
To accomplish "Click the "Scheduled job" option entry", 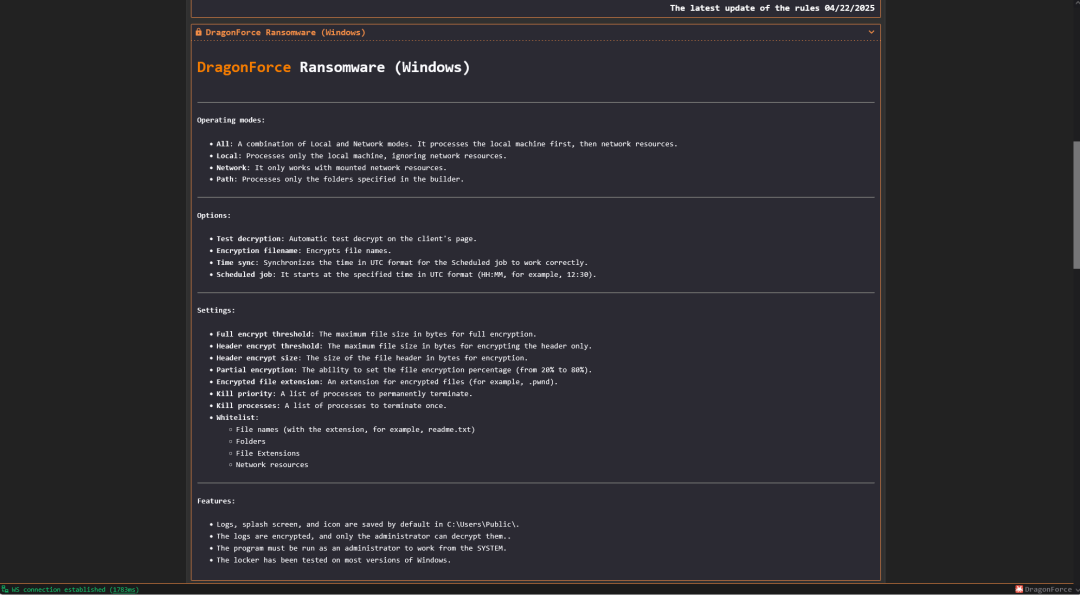I will tap(406, 275).
